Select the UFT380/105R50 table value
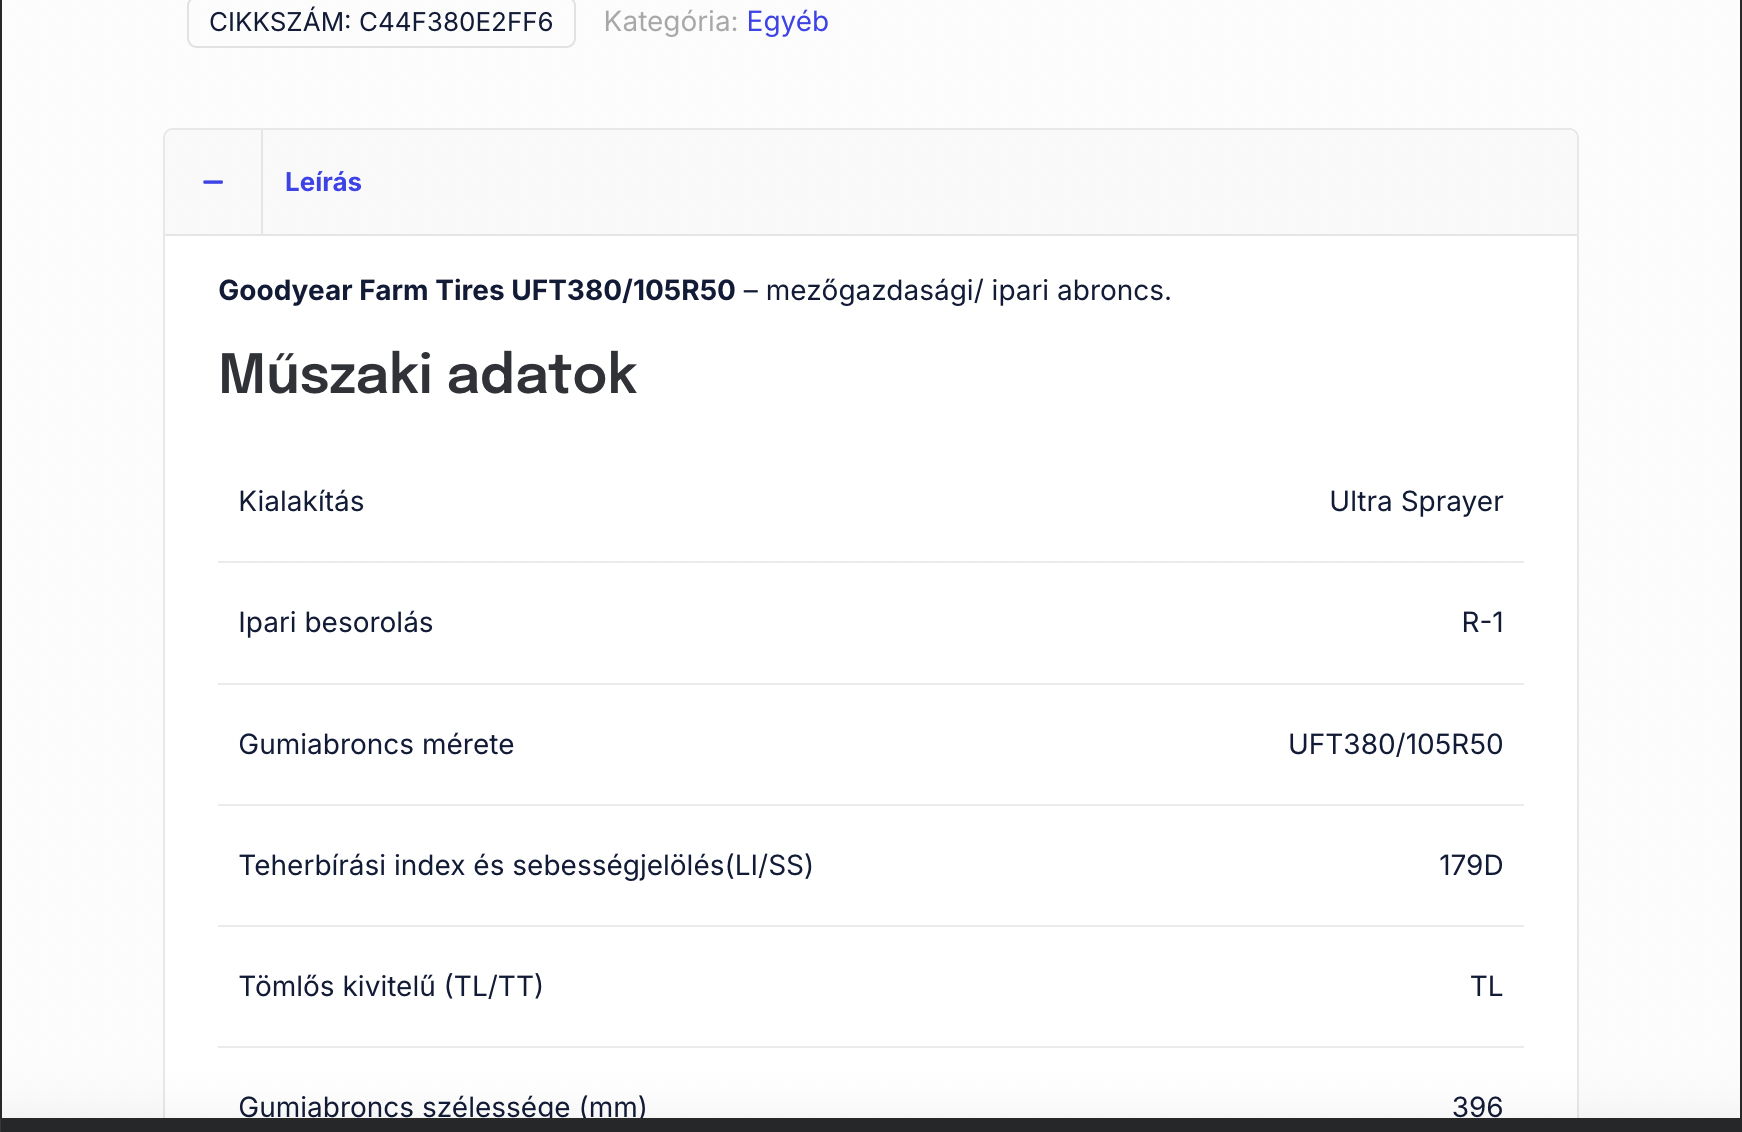Screen dimensions: 1742x1132 coord(1395,744)
